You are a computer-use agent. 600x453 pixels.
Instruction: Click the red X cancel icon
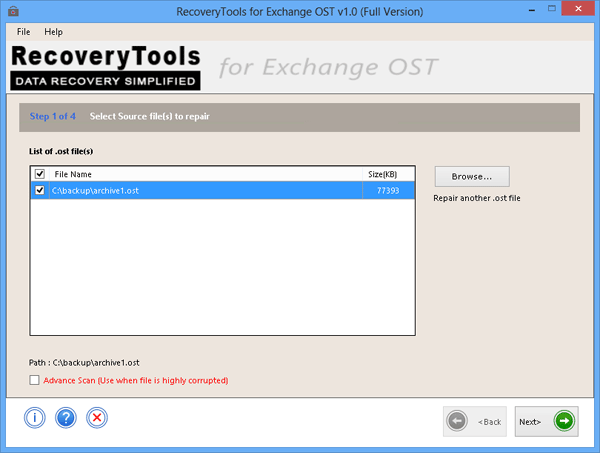coord(97,417)
